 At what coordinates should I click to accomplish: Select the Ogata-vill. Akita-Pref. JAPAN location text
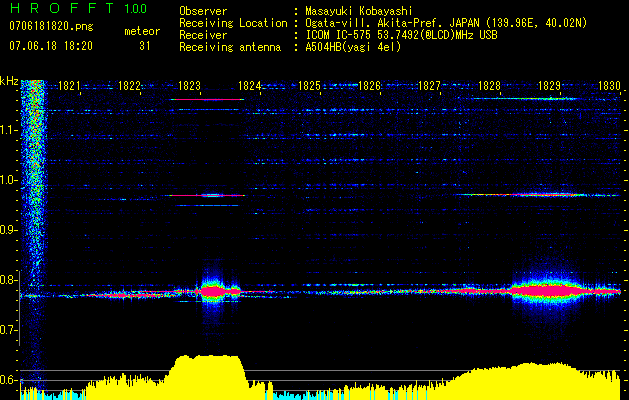446,23
